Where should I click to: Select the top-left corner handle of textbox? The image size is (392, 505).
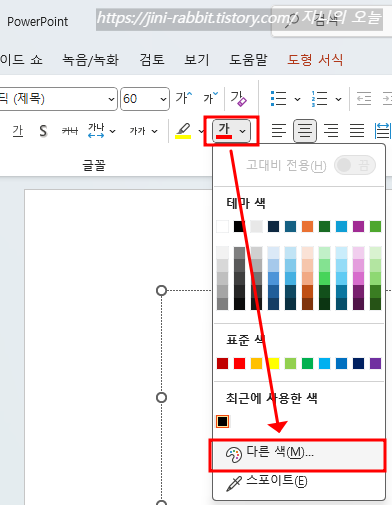(161, 290)
